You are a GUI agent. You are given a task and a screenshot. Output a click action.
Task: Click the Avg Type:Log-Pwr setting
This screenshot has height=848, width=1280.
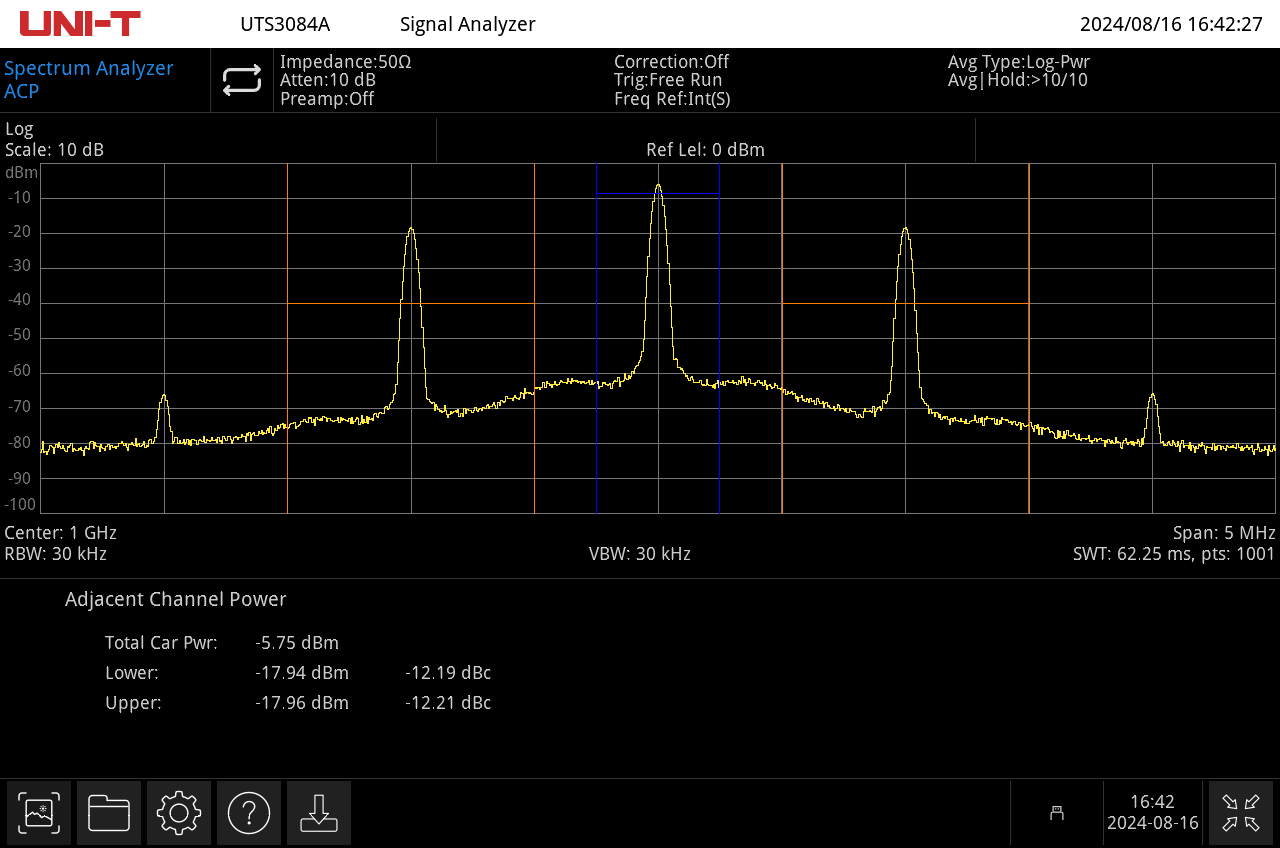(1019, 62)
